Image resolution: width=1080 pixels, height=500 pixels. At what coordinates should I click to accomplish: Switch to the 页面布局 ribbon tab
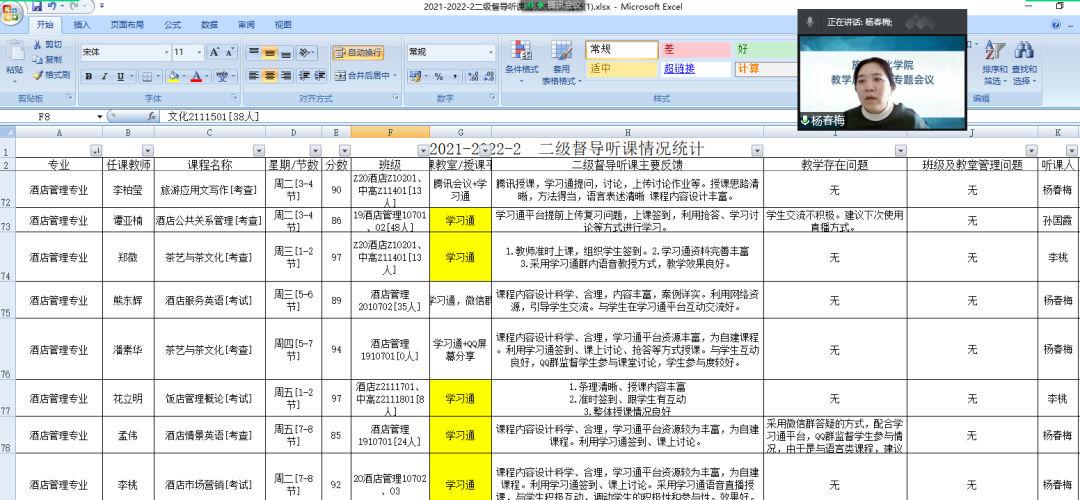tap(127, 24)
